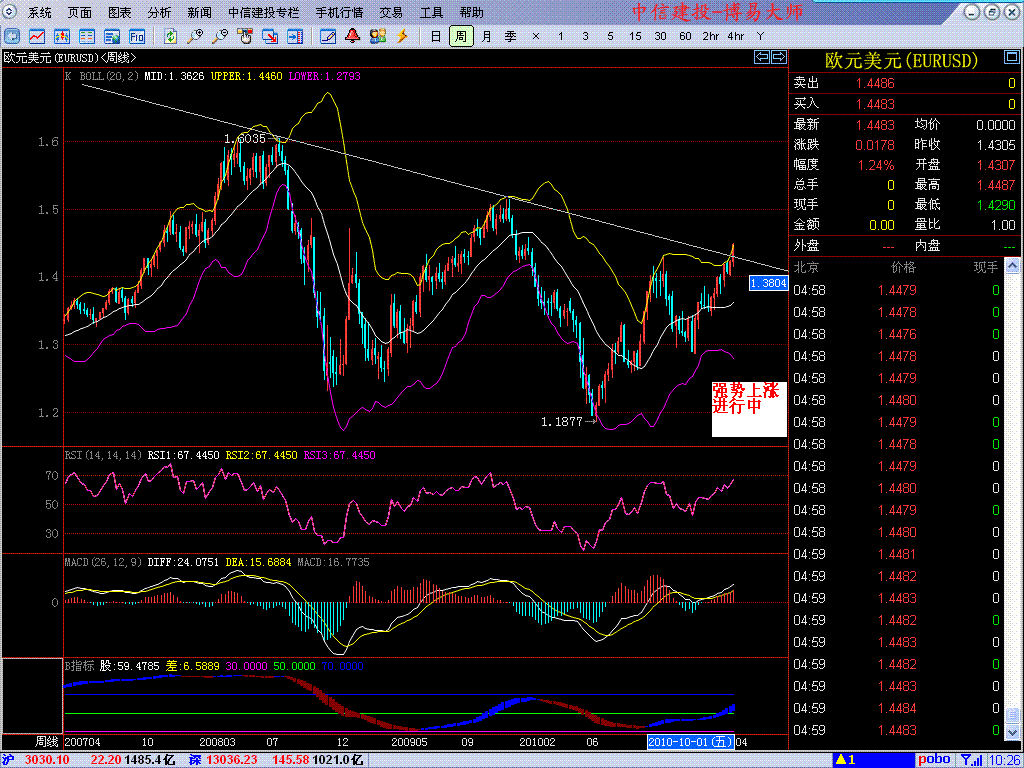The height and width of the screenshot is (768, 1024).
Task: Open the red alarm bell alert icon
Action: pyautogui.click(x=353, y=36)
